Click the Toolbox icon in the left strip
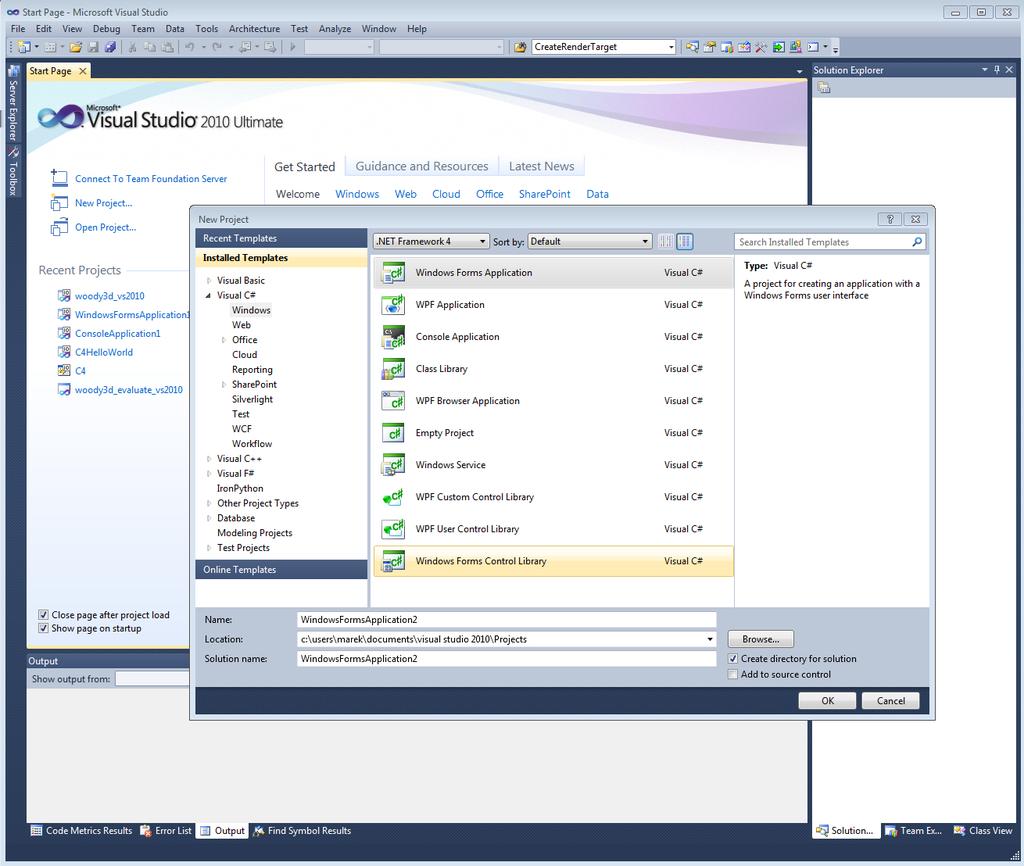 [12, 153]
